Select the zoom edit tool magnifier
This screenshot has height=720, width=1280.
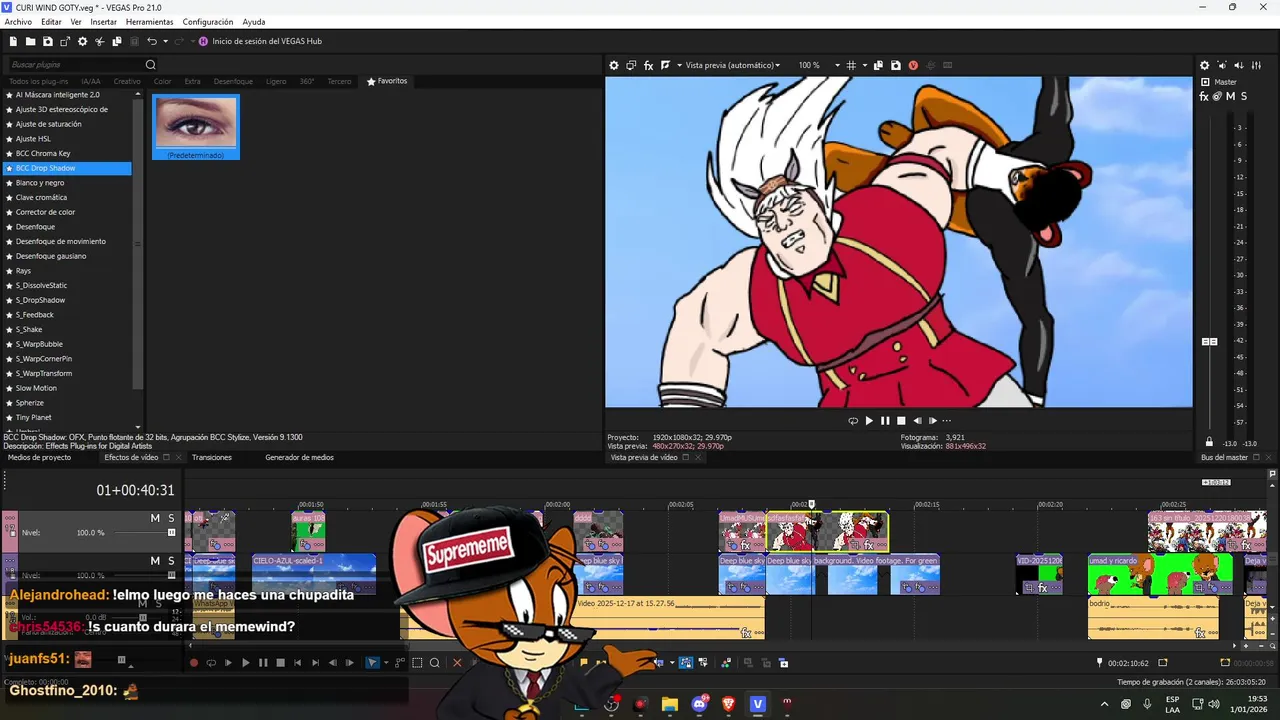434,662
